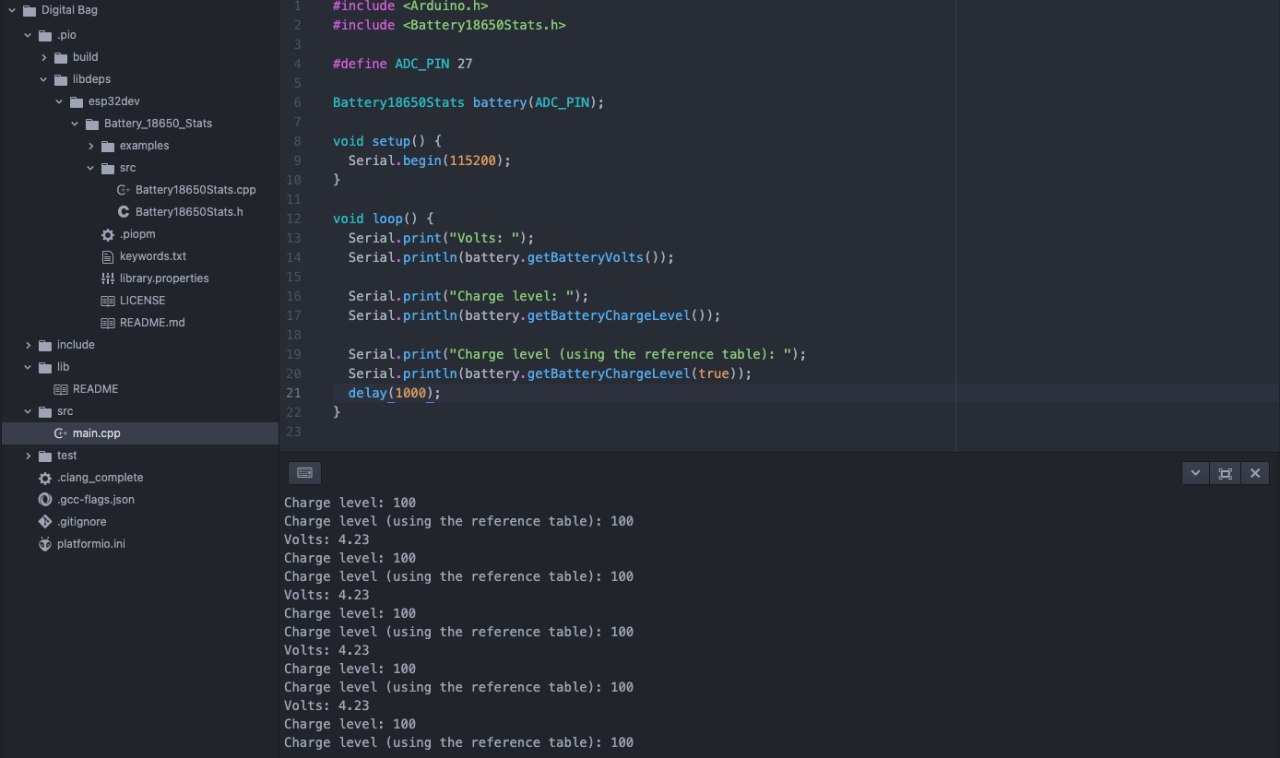Screen dimensions: 1280x758
Task: Expand the build folder
Action: coord(85,57)
